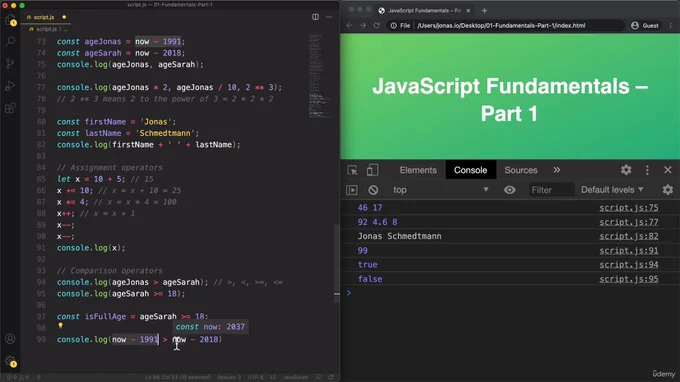
Task: Click the 'UTF-8' encoding status entry
Action: [x=255, y=377]
